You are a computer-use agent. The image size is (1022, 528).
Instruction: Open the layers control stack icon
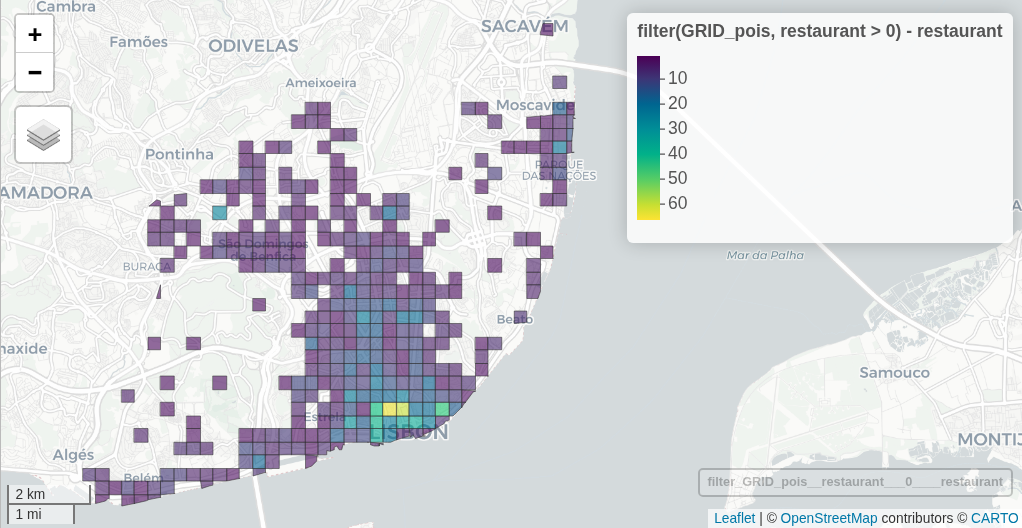pos(43,134)
